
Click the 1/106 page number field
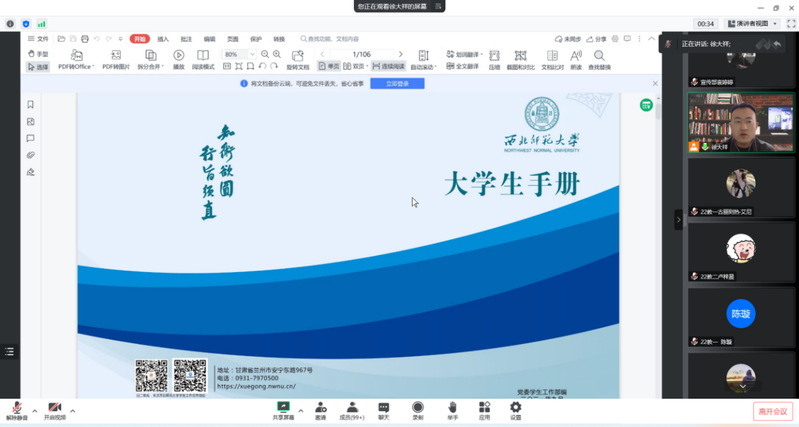[x=361, y=54]
